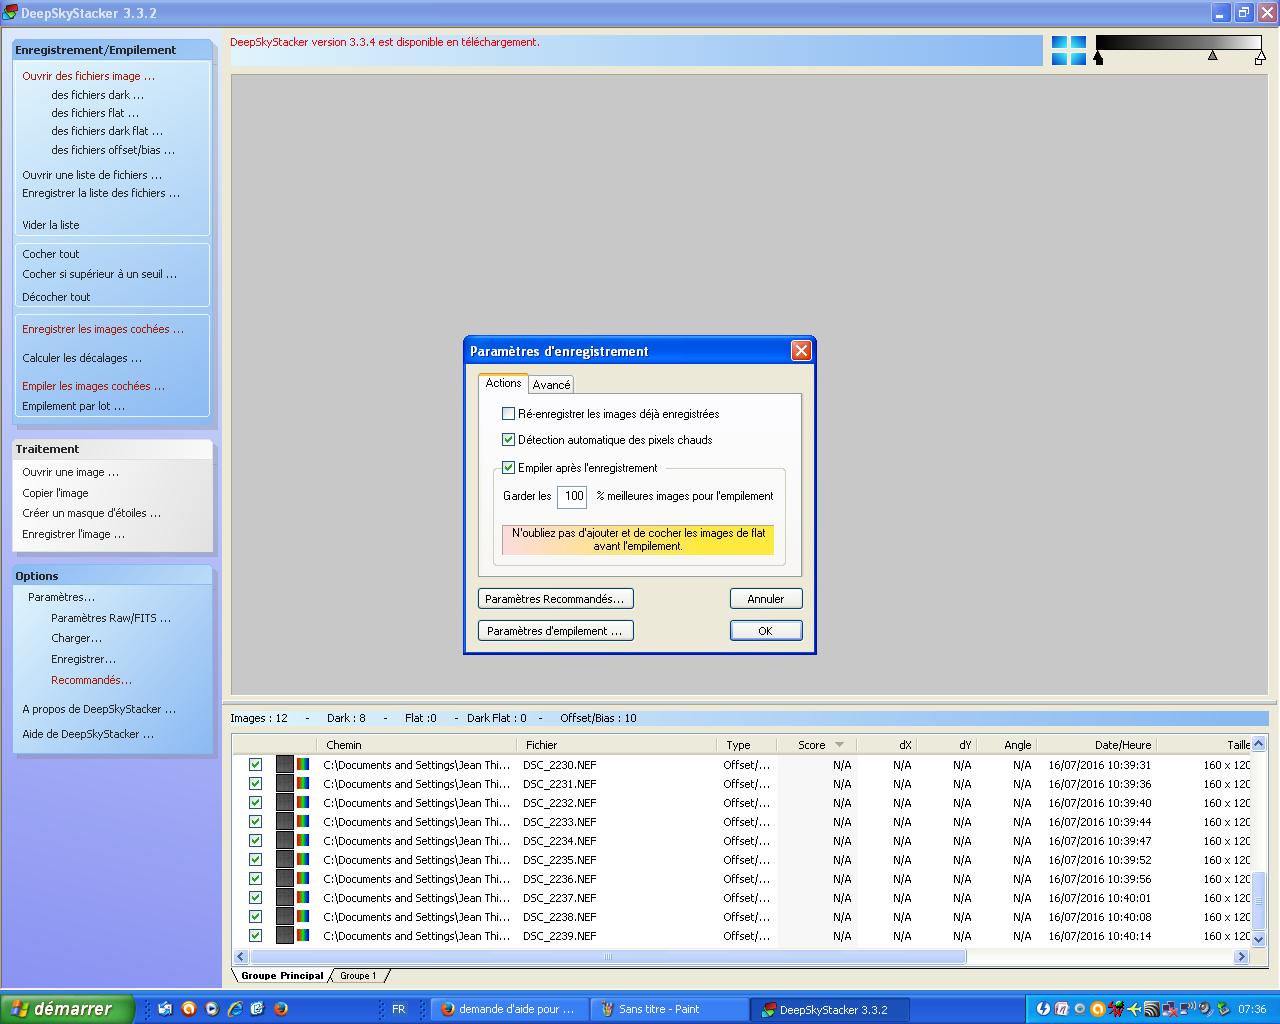Viewport: 1280px width, 1024px height.
Task: Click the file list scroll-up arrow
Action: coord(1259,743)
